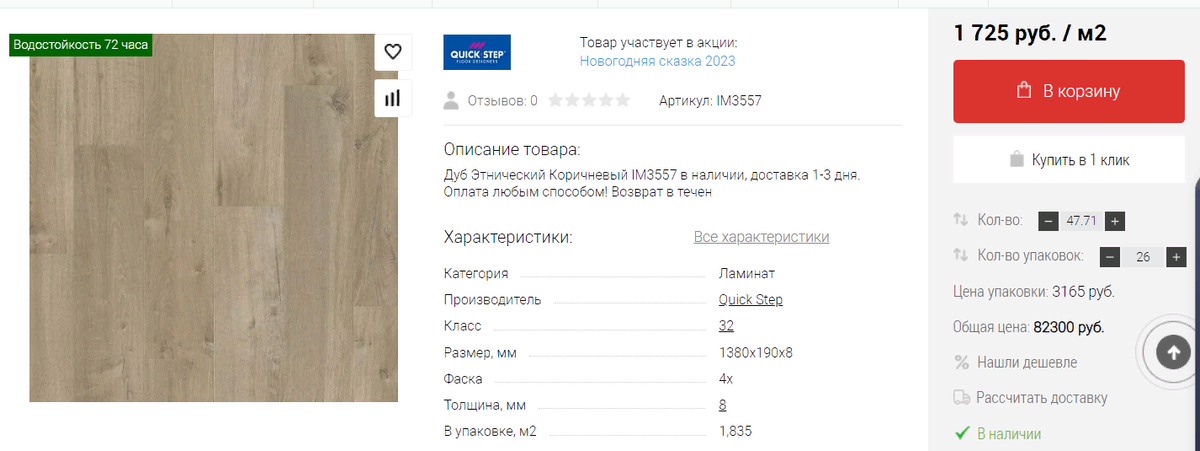Follow the Quick Step manufacturer link
Viewport: 1200px width, 451px height.
[750, 299]
